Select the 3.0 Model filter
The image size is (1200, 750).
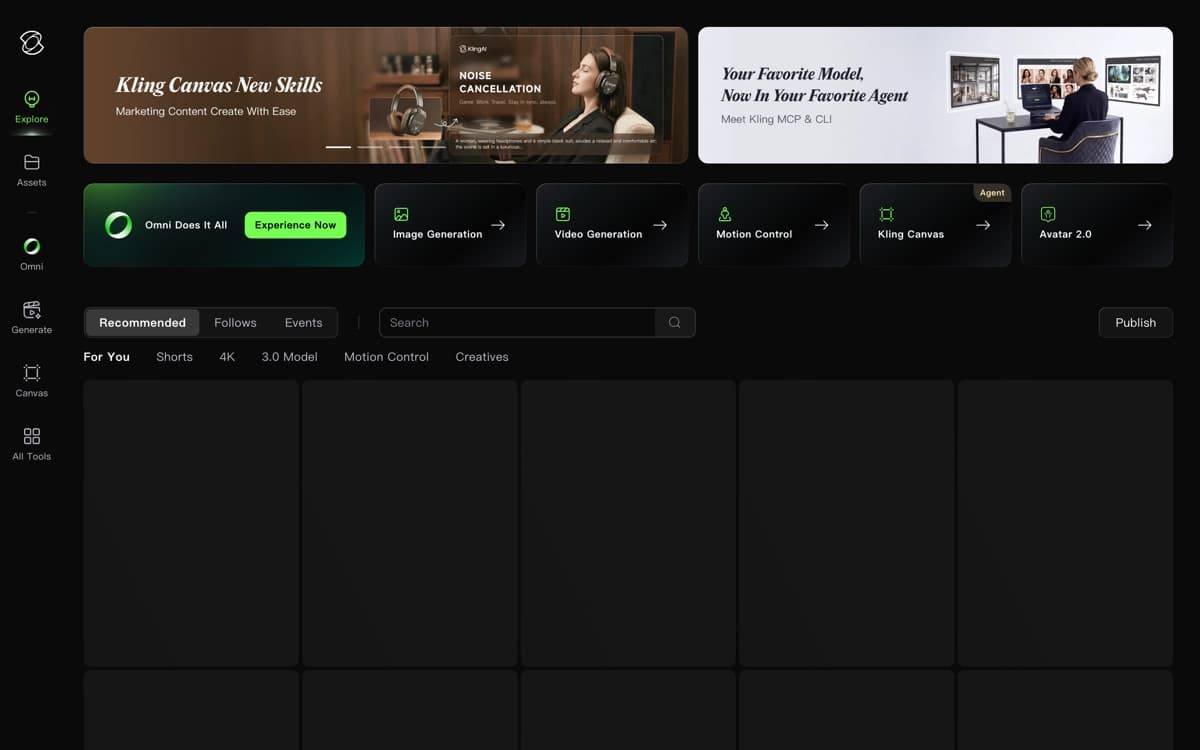pyautogui.click(x=289, y=357)
